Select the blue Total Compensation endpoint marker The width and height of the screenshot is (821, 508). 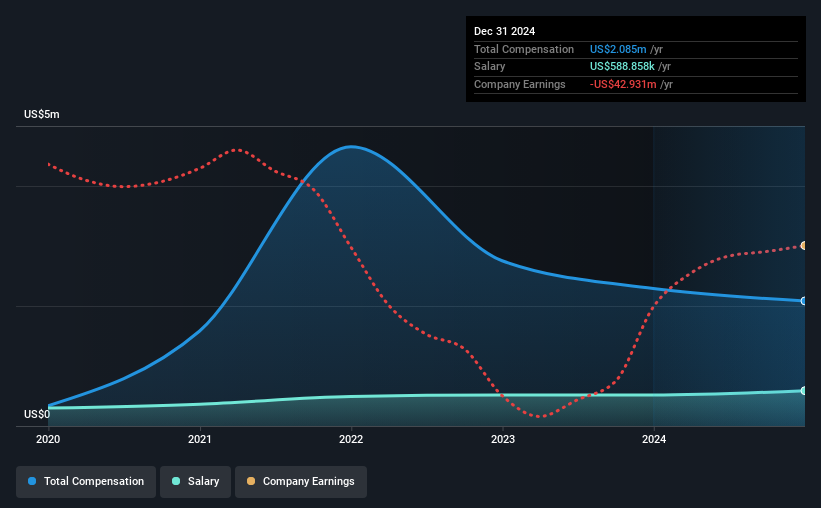(804, 301)
